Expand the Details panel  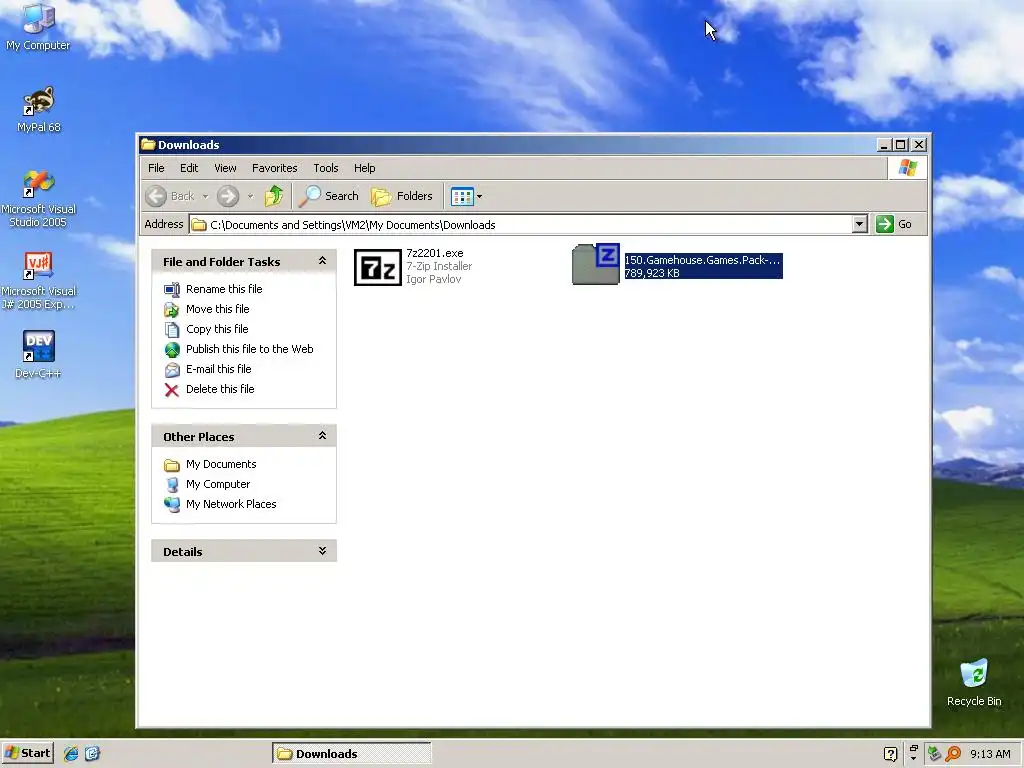pyautogui.click(x=322, y=551)
